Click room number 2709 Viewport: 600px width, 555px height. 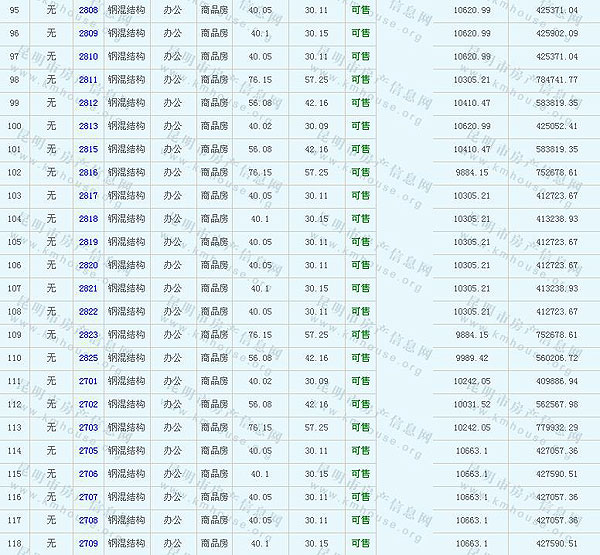(x=88, y=544)
